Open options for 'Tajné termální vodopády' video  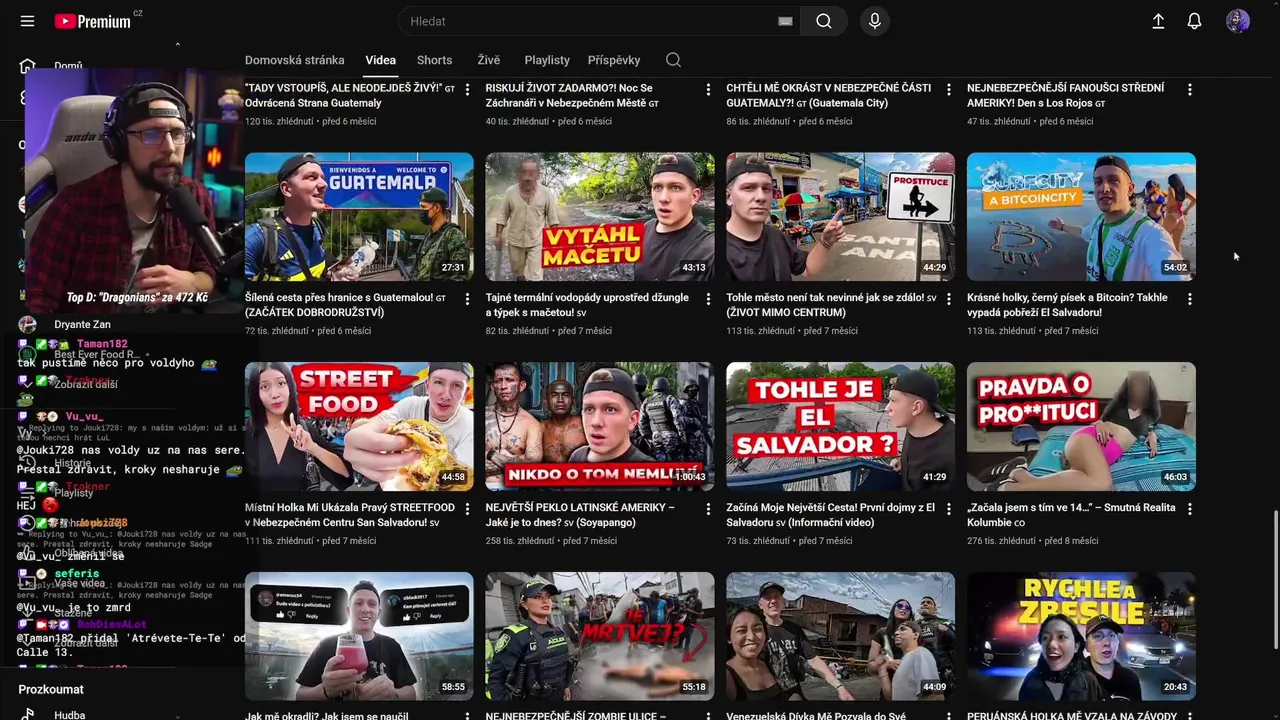(x=708, y=299)
